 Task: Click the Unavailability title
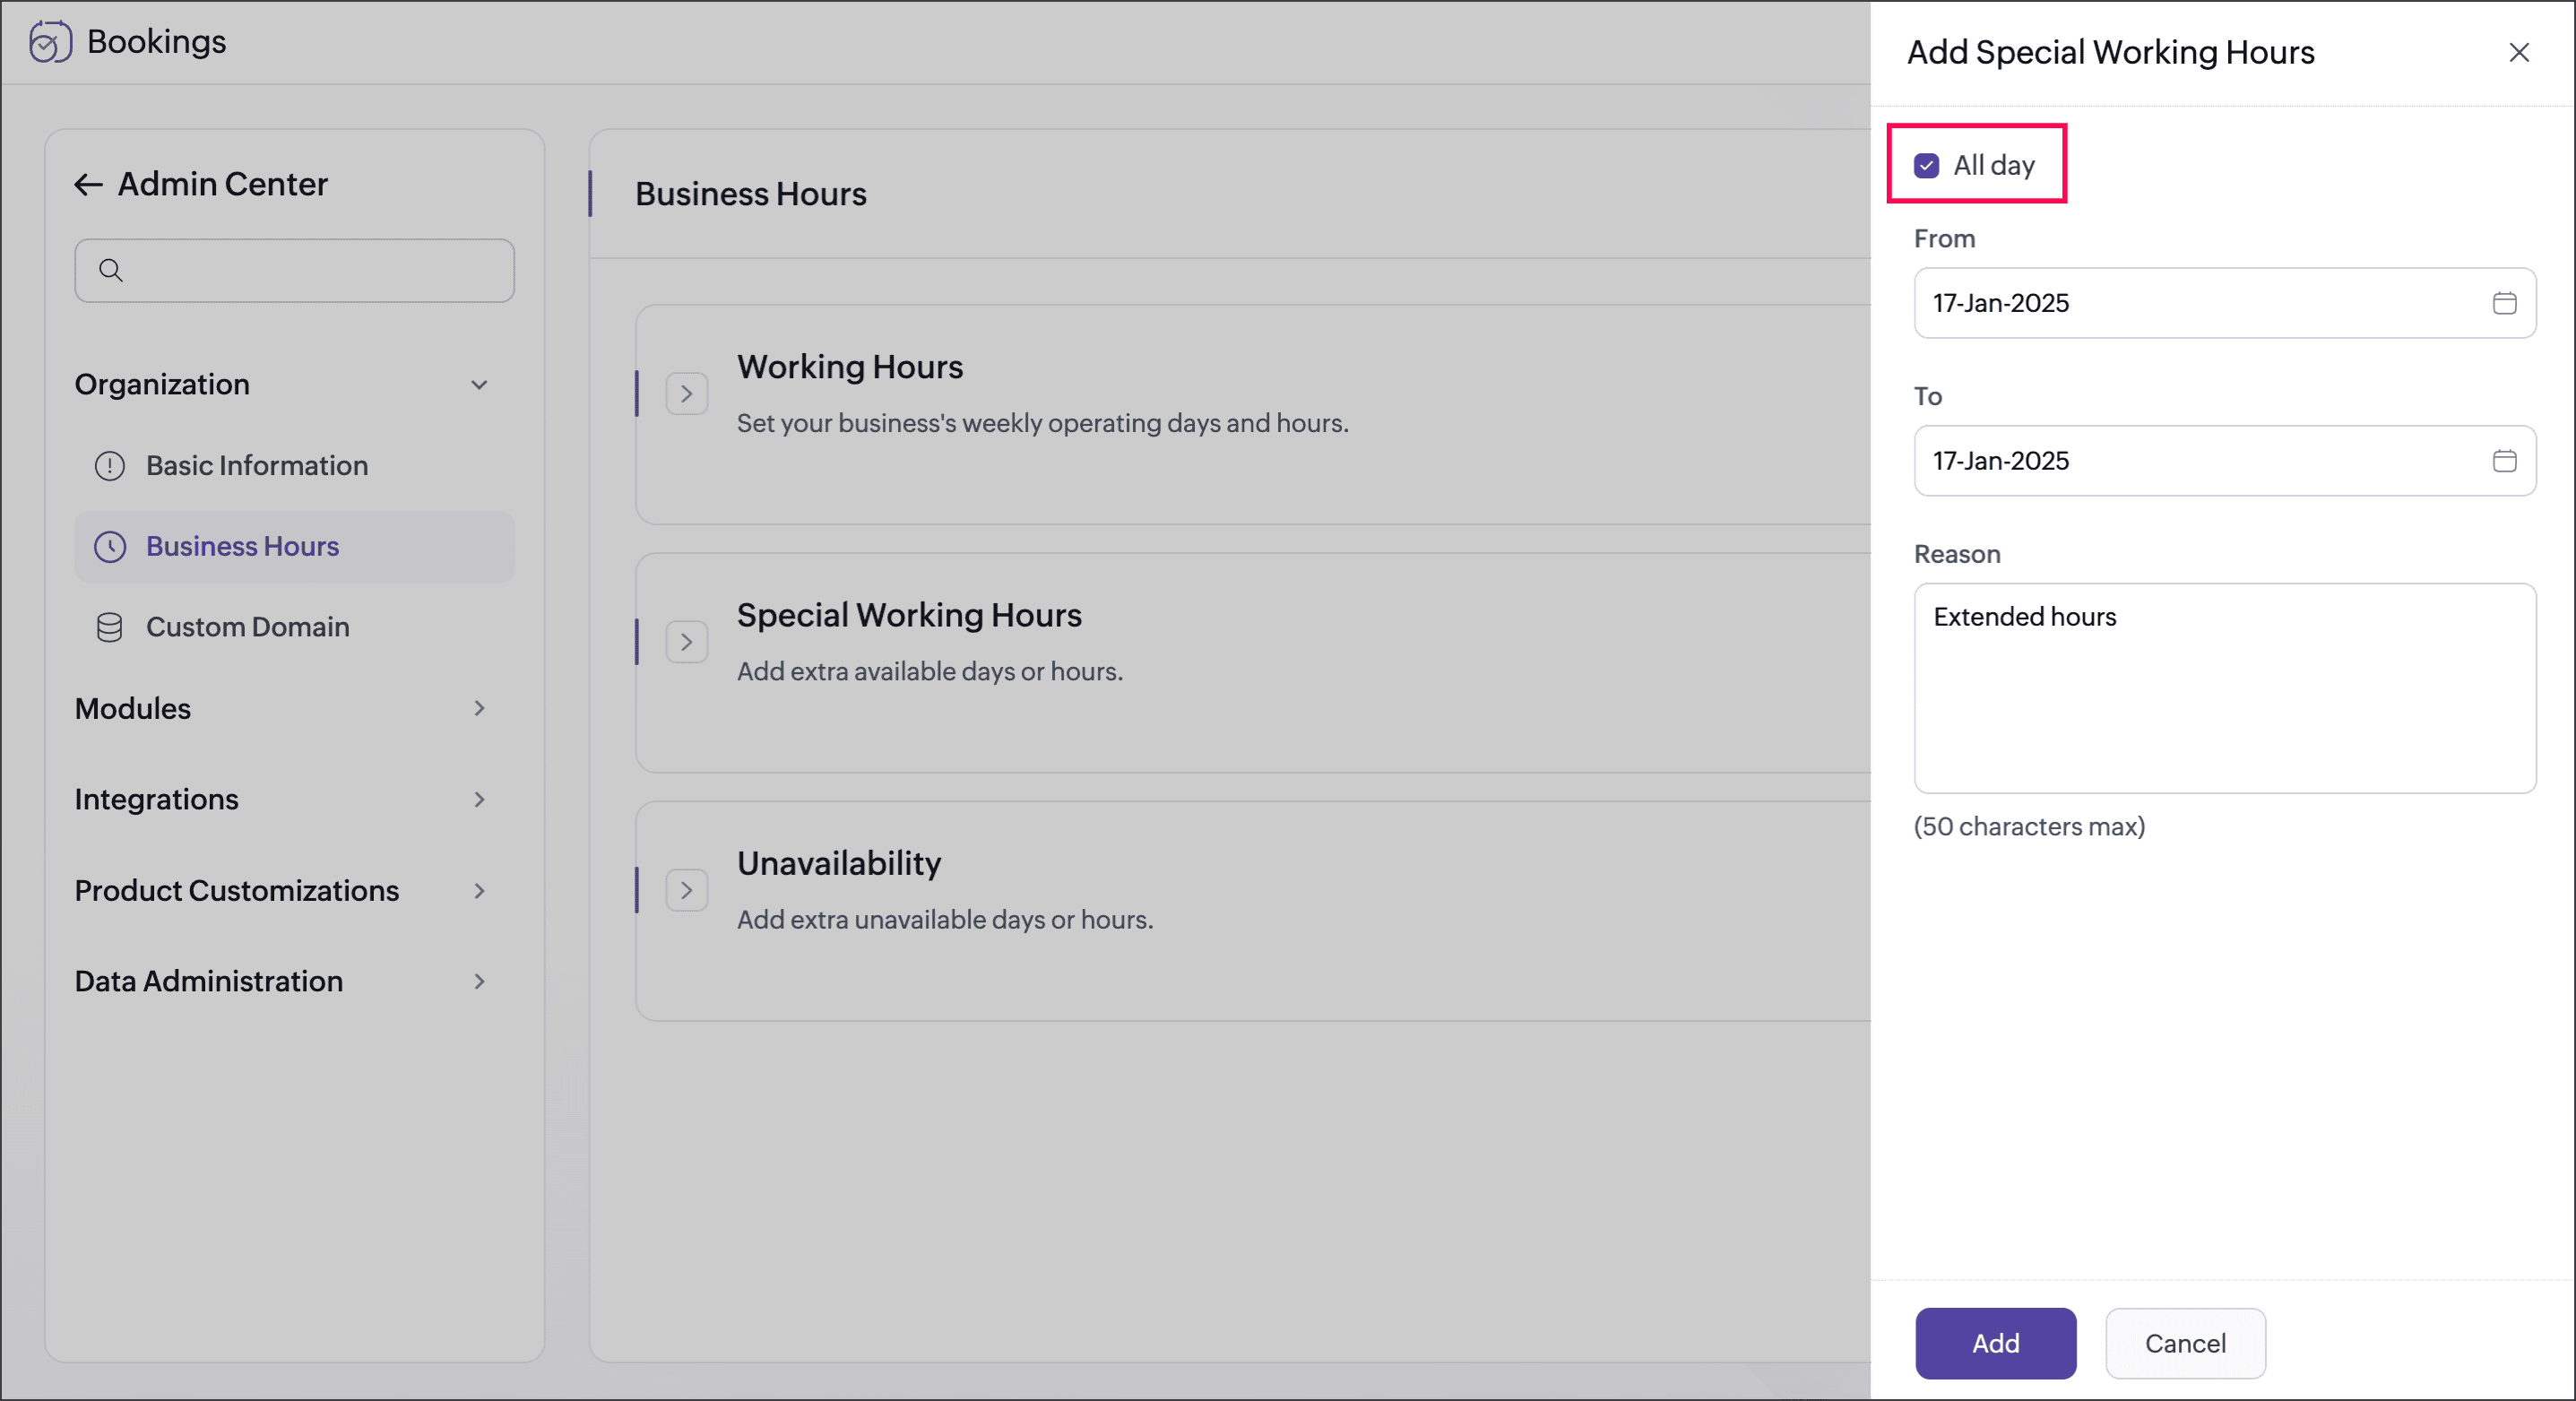tap(839, 863)
